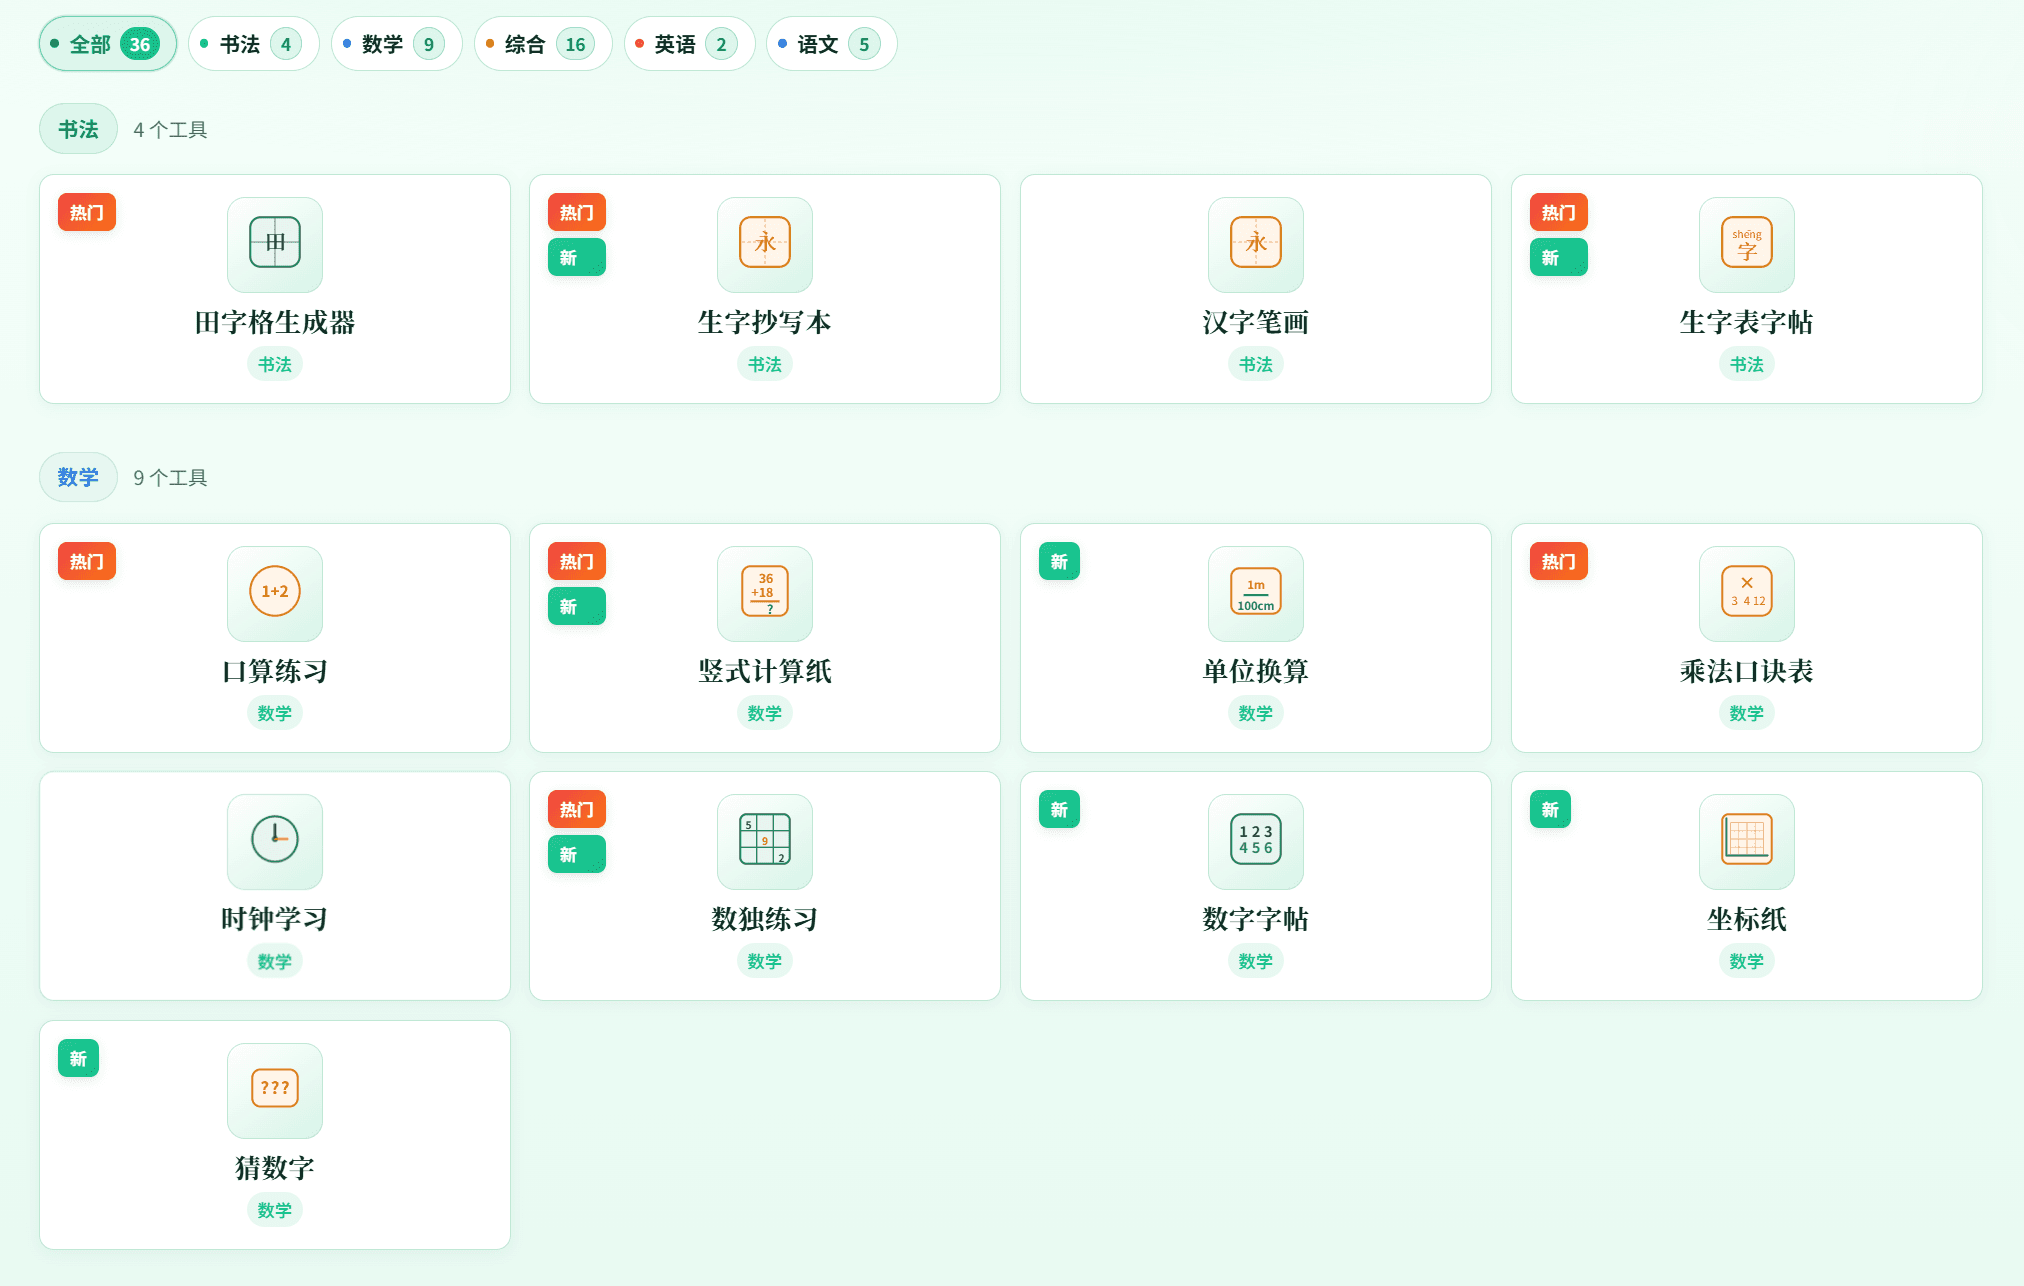Click the 新 badge on 坐标纸

pos(1550,809)
